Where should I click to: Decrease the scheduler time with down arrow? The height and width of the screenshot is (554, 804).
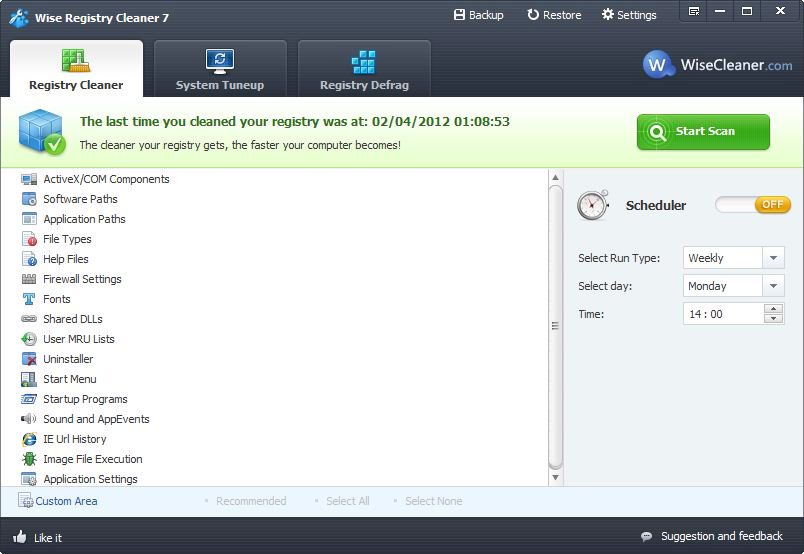[773, 319]
